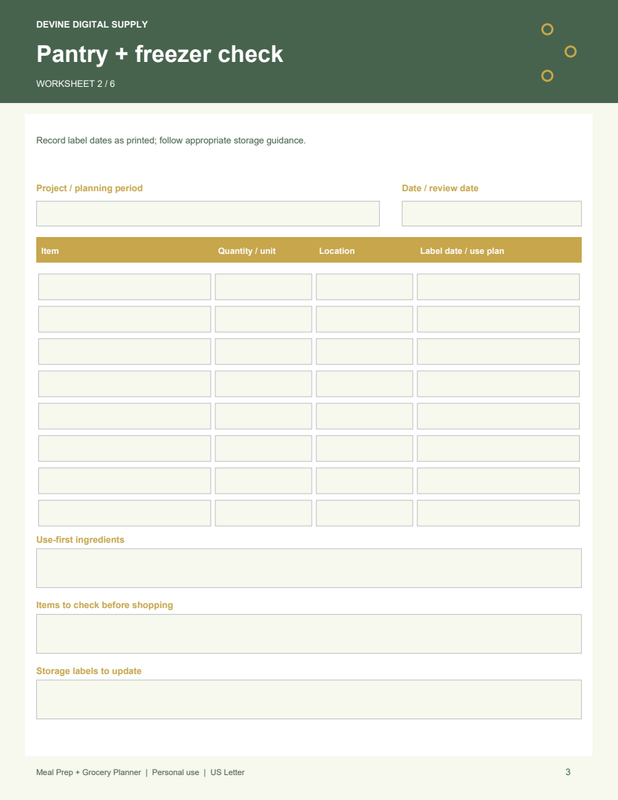618x800 pixels.
Task: Select the 'Quantity / unit' column header
Action: coord(246,251)
